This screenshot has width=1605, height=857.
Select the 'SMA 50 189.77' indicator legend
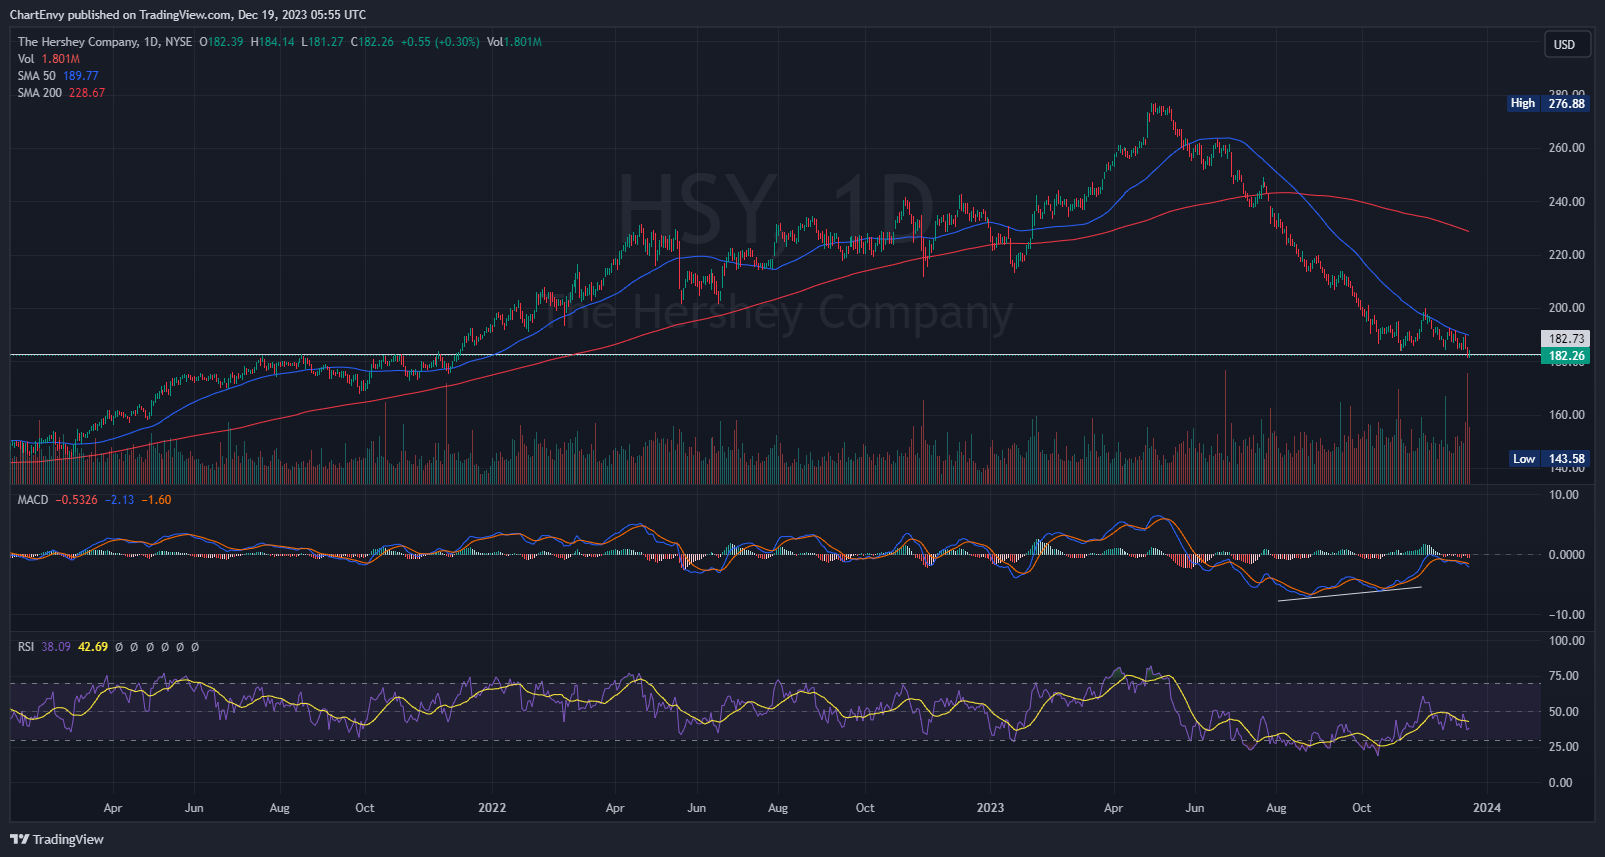58,76
